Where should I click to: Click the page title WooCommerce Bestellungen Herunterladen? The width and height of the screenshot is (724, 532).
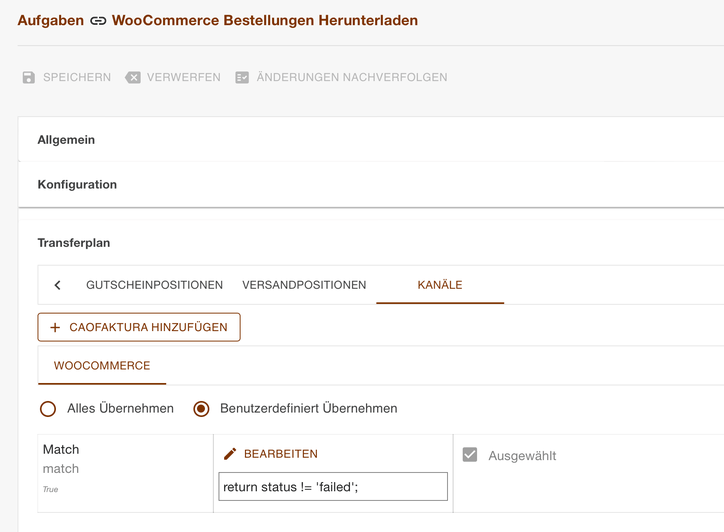(x=265, y=20)
